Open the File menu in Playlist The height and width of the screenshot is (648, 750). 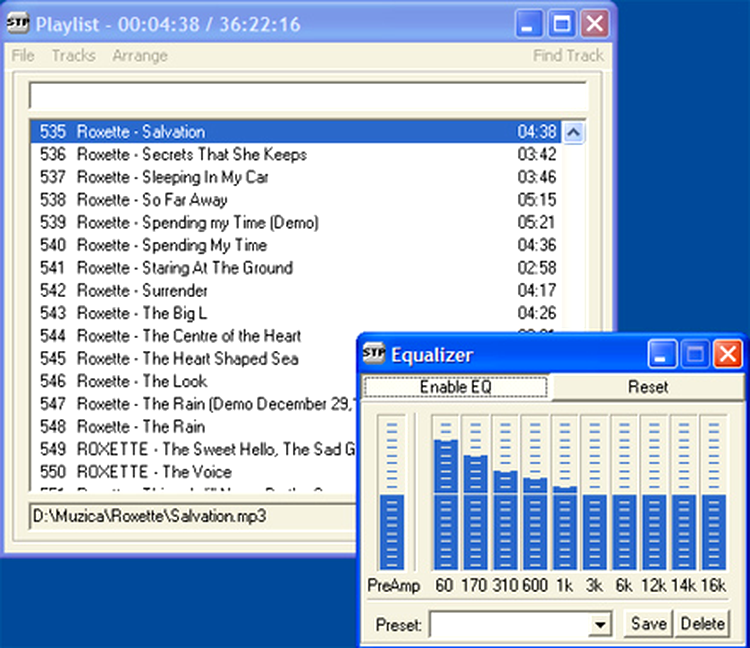22,55
